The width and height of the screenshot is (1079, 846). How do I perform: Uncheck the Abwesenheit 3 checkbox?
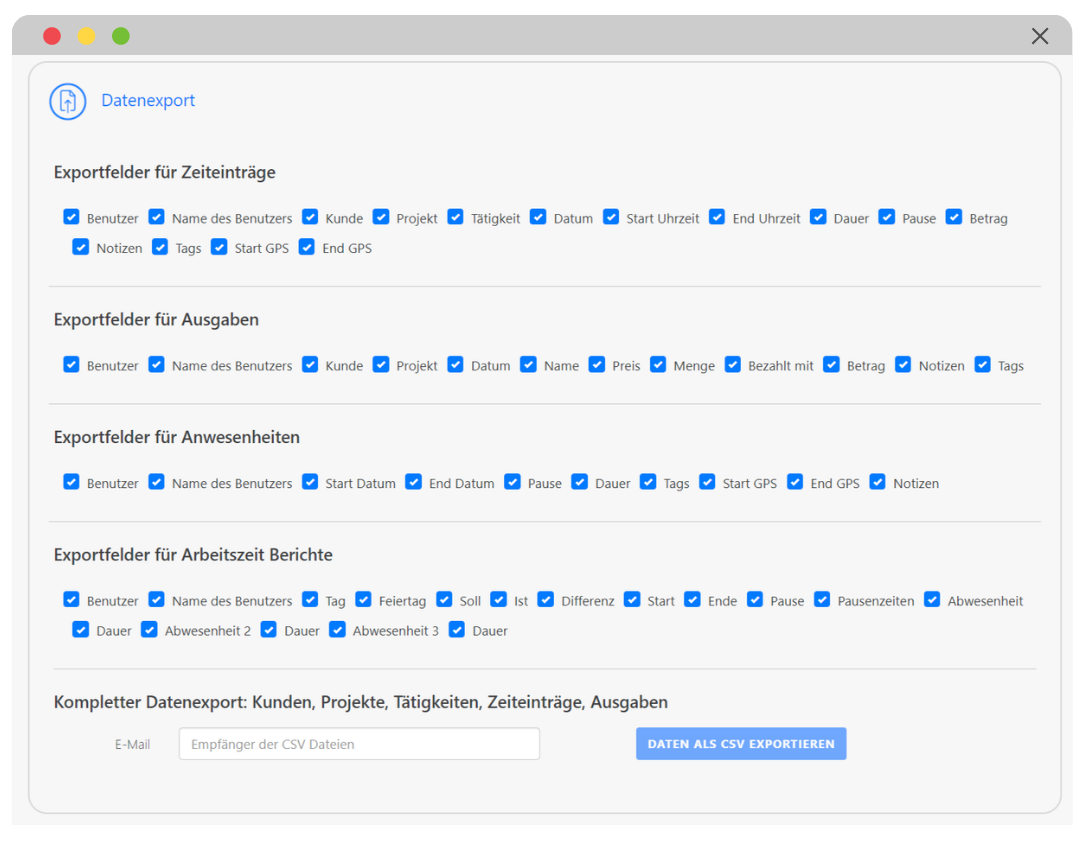coord(337,630)
